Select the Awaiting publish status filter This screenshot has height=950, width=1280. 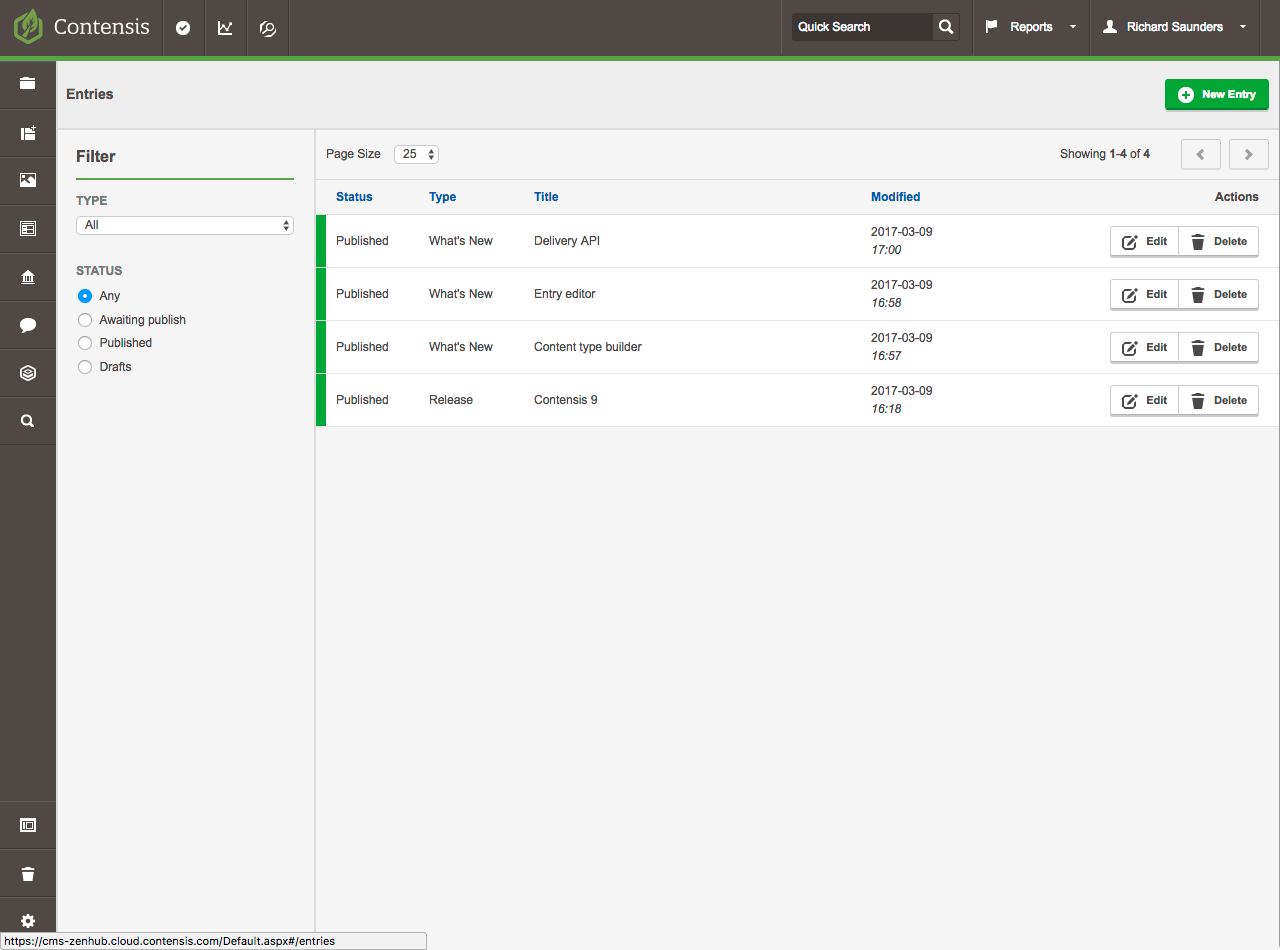click(85, 320)
